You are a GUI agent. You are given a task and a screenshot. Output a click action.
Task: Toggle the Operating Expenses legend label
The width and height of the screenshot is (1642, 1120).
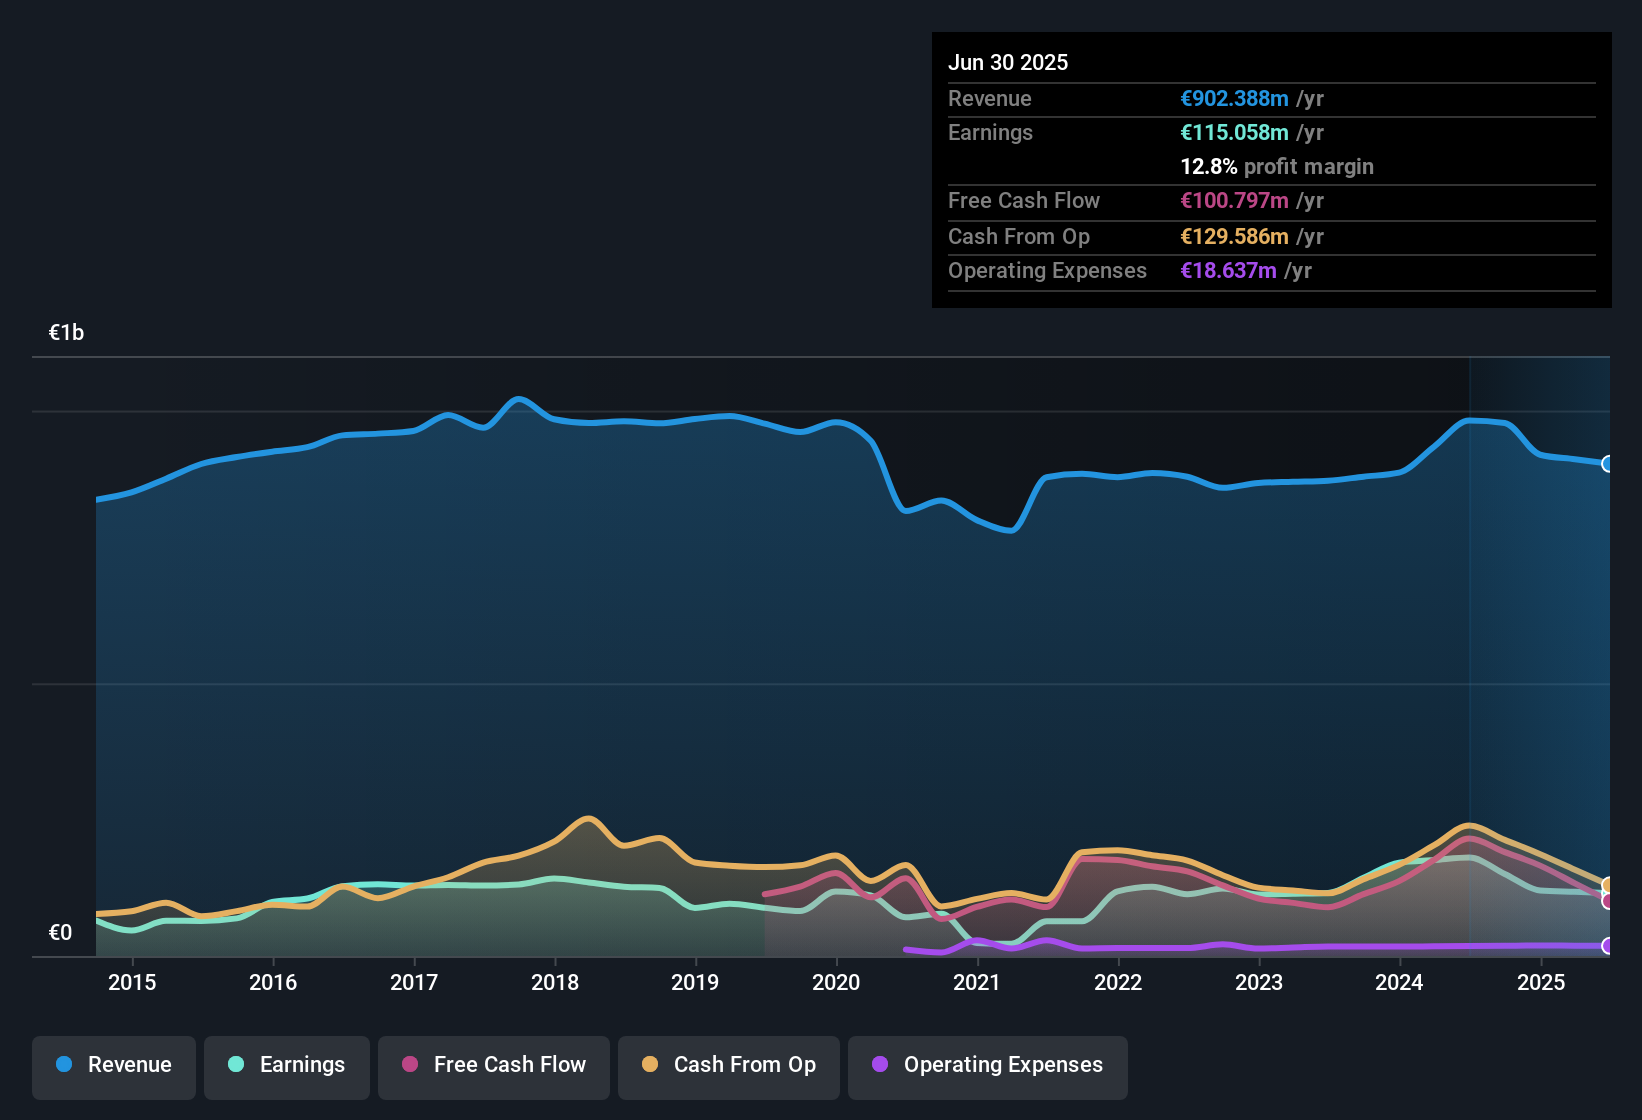(1003, 1064)
